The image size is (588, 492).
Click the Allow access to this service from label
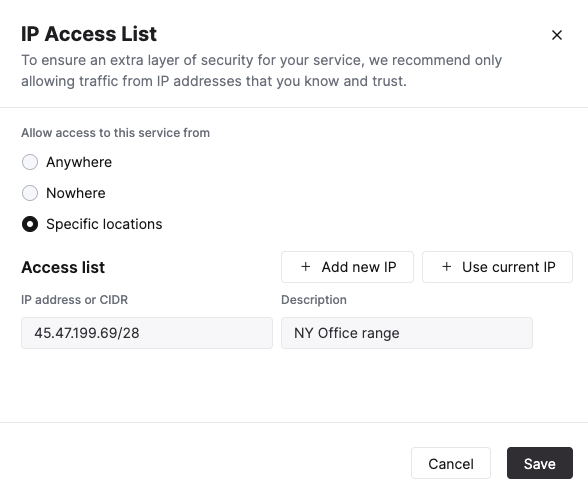pos(116,133)
